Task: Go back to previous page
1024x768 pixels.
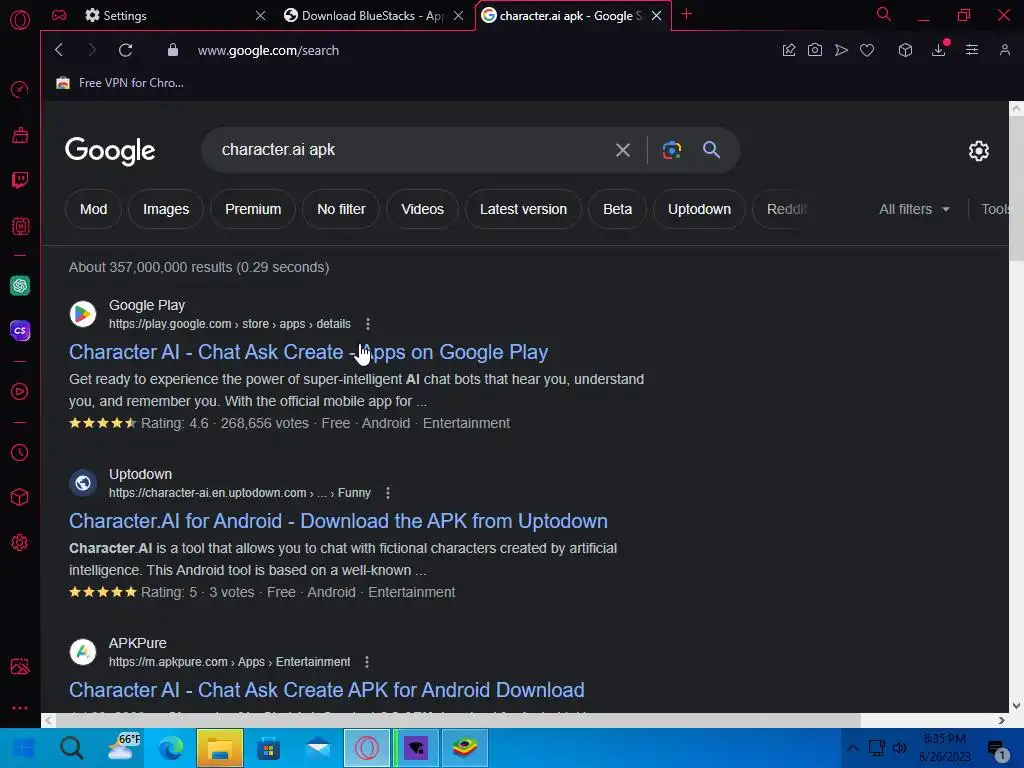Action: [x=59, y=50]
